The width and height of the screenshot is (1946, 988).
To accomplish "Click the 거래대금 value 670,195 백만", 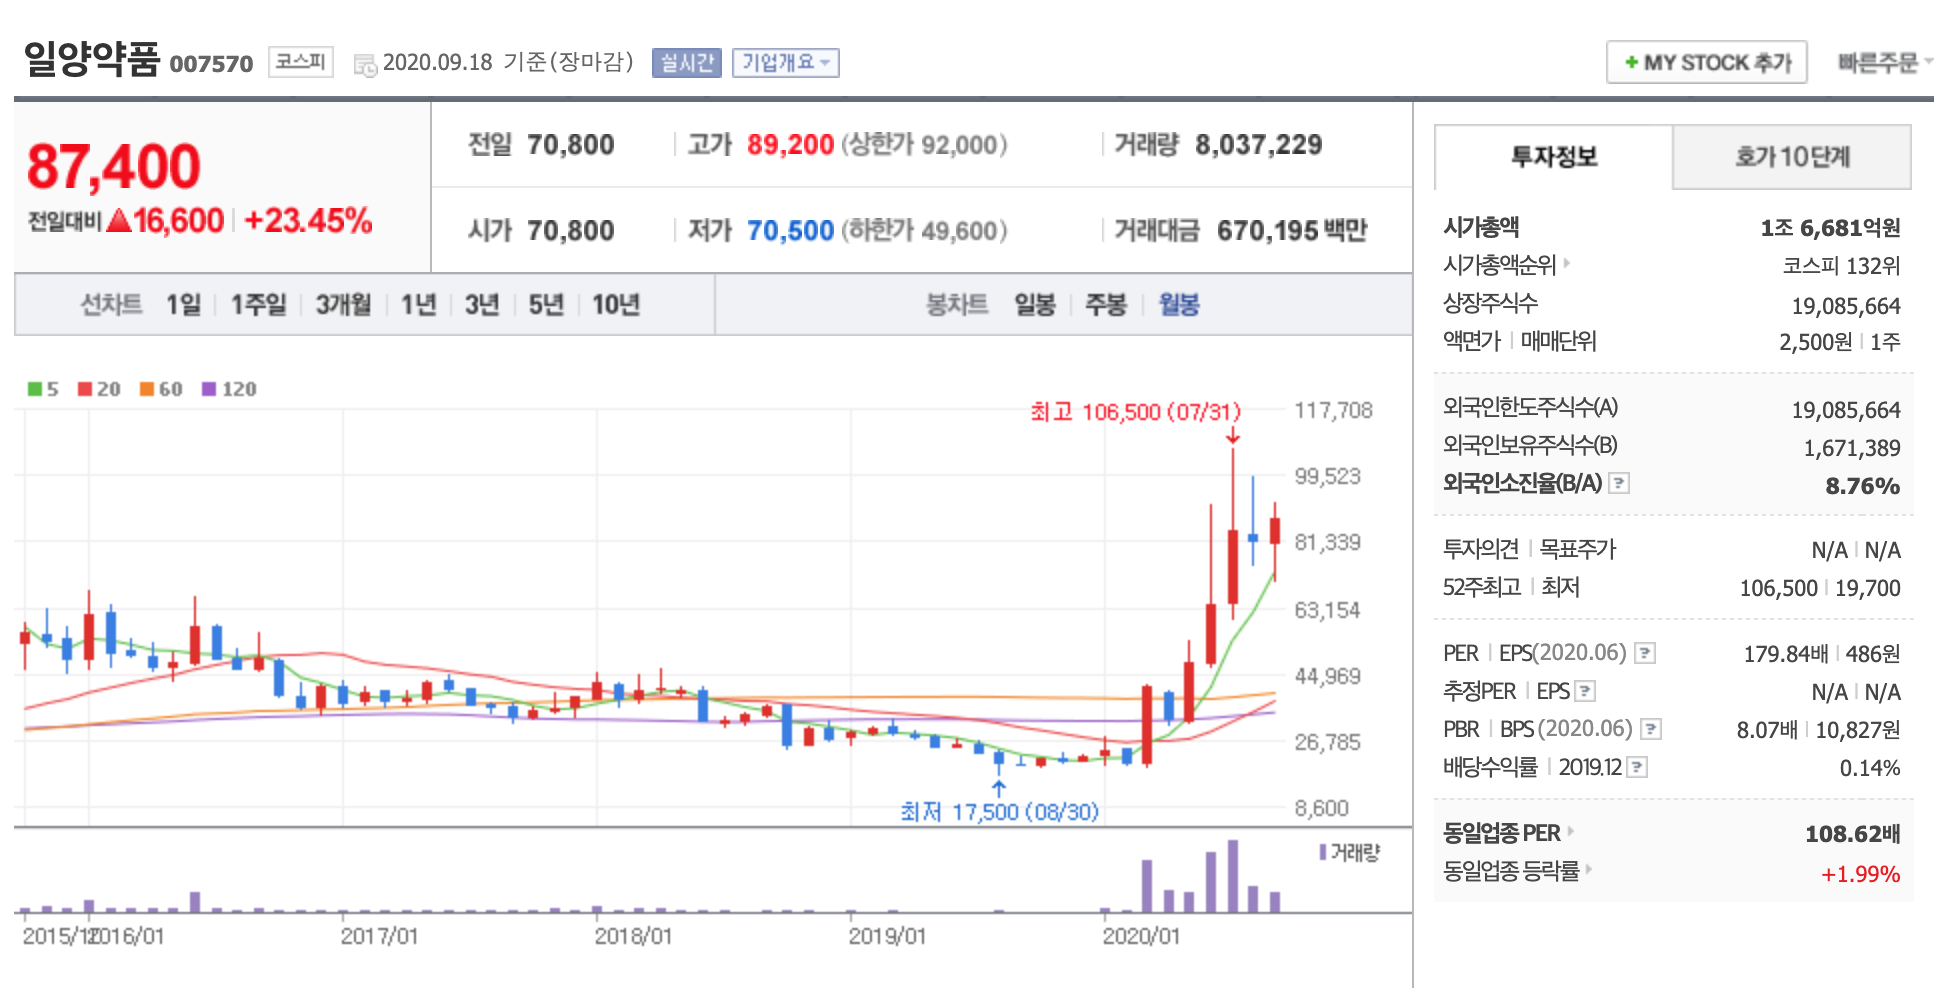I will pos(1291,231).
